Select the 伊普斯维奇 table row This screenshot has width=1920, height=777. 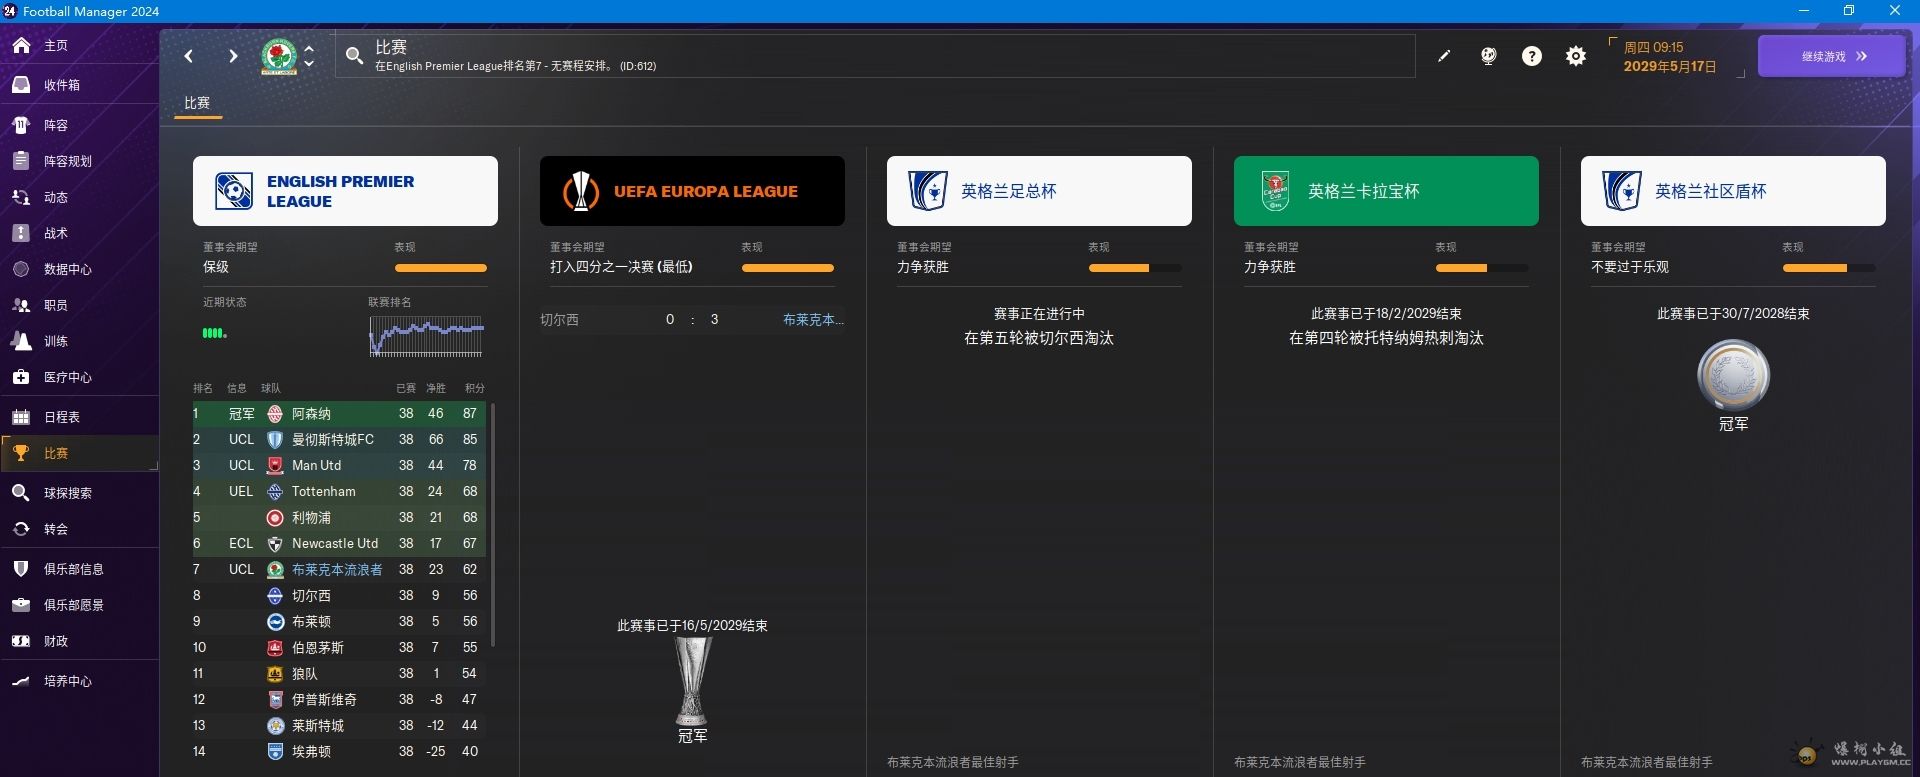tap(339, 700)
